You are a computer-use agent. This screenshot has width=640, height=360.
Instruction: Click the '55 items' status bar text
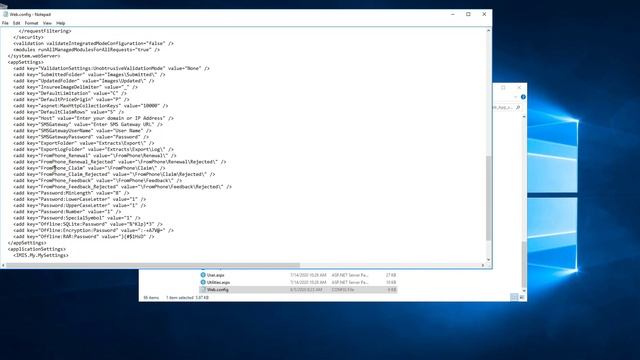pos(151,298)
